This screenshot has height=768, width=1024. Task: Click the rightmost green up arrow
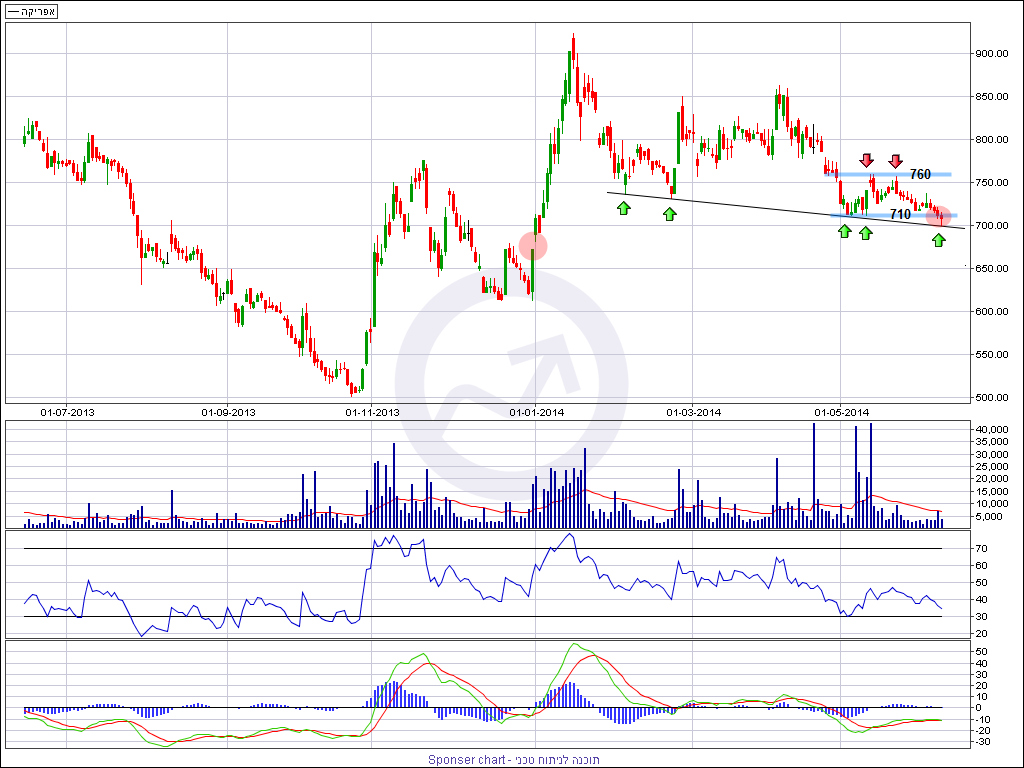point(938,240)
